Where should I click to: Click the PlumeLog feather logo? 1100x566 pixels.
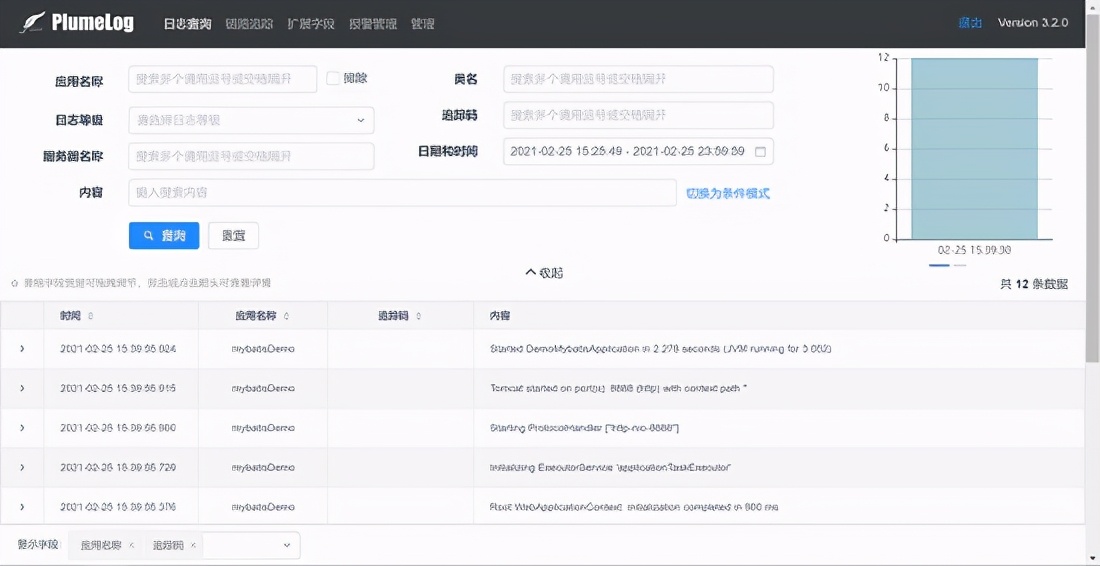(x=32, y=23)
